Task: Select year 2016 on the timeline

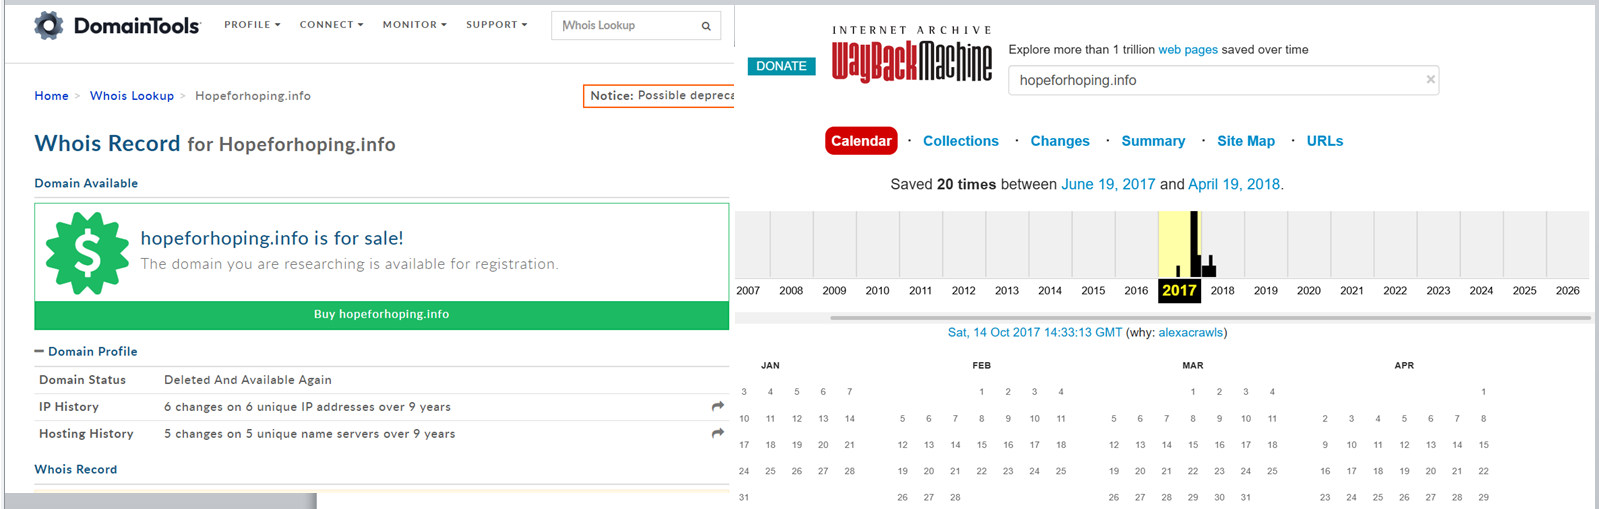Action: click(1136, 290)
